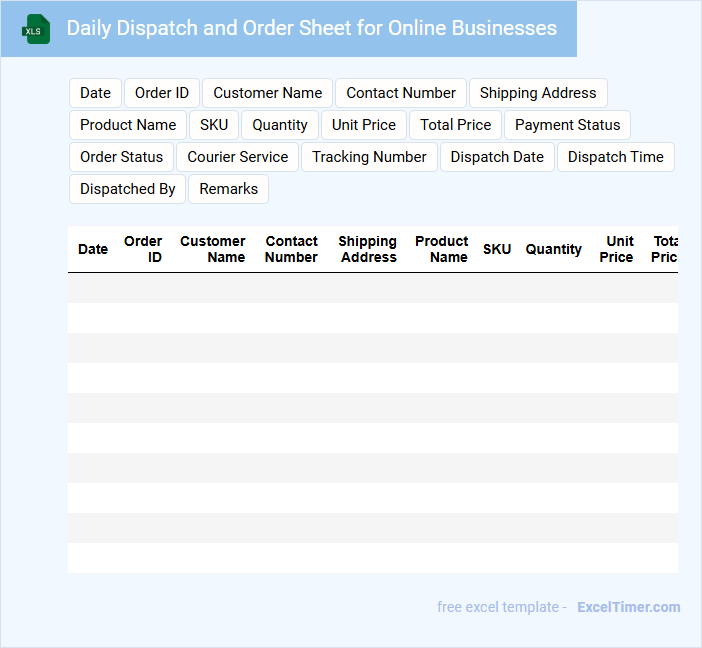Click the Contact Number tag
702x648 pixels.
tap(401, 93)
